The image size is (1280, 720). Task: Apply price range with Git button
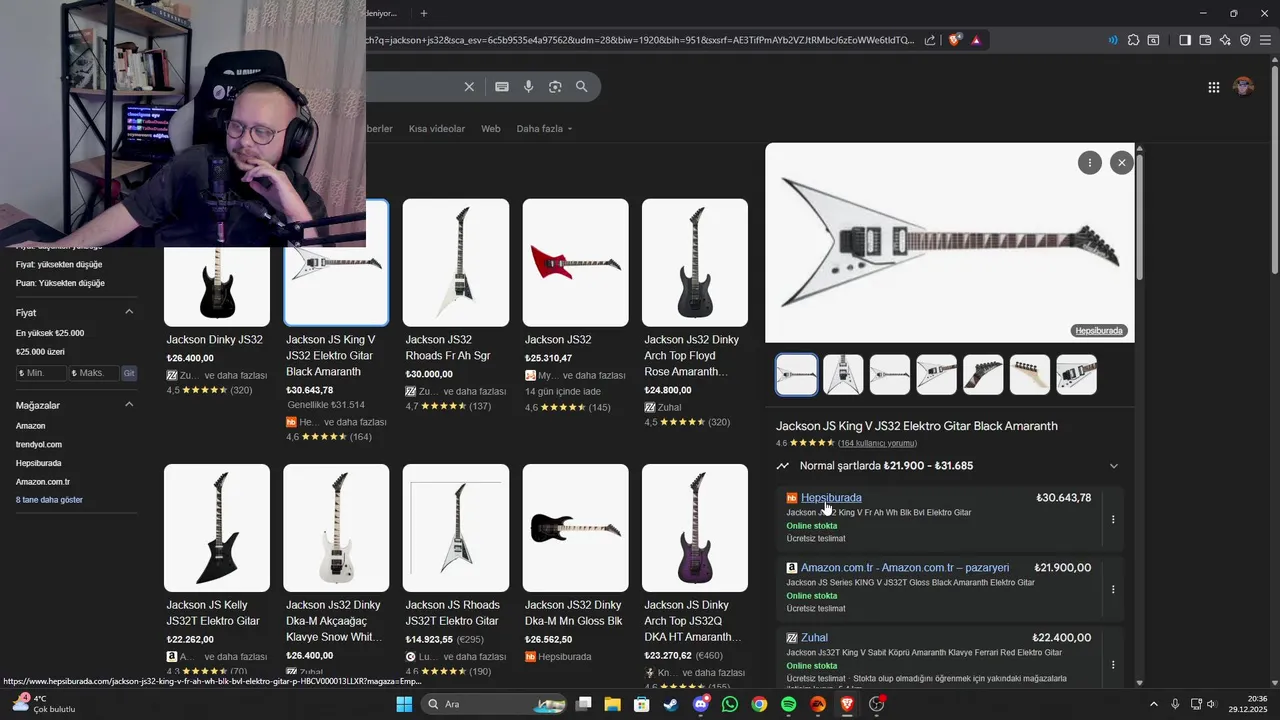(129, 373)
